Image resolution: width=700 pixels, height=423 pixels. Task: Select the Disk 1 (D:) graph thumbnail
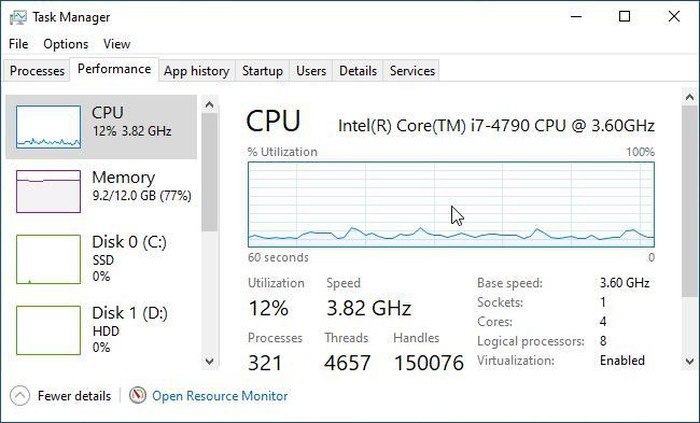point(48,329)
